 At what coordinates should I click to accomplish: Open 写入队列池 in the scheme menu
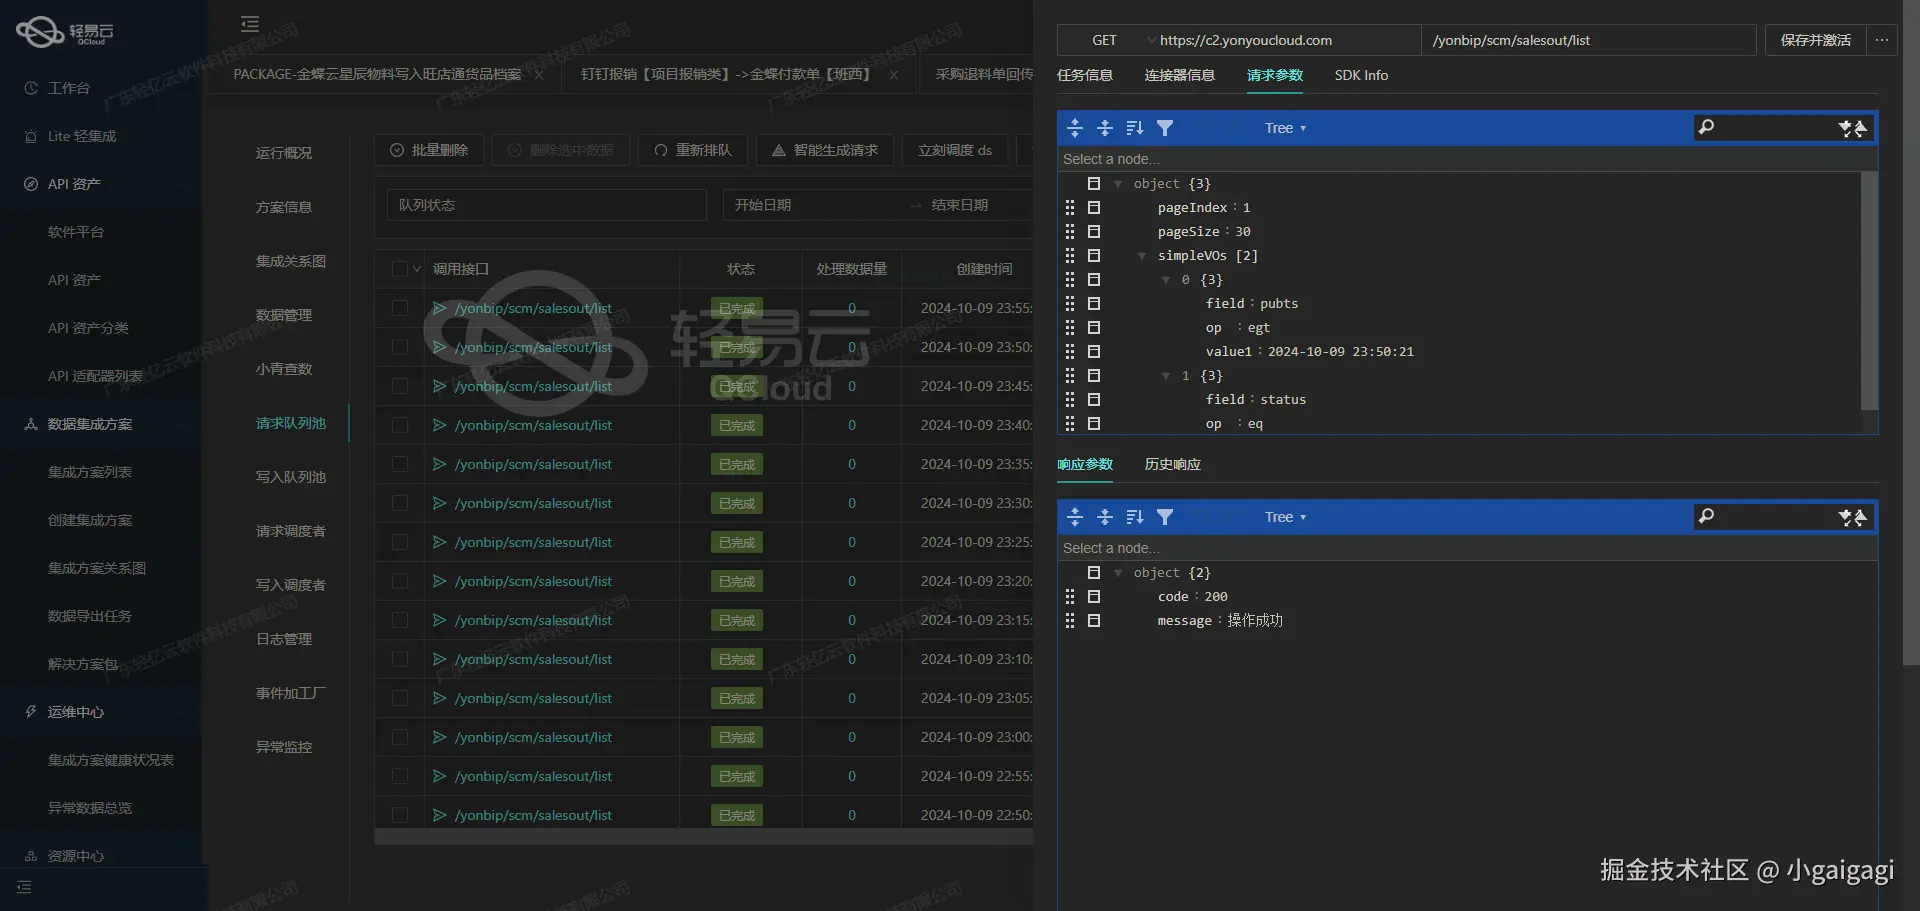pos(291,477)
